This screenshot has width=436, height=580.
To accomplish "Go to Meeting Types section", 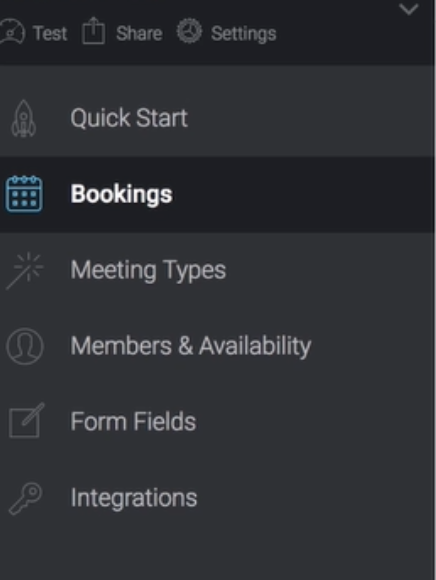I will pos(217,270).
